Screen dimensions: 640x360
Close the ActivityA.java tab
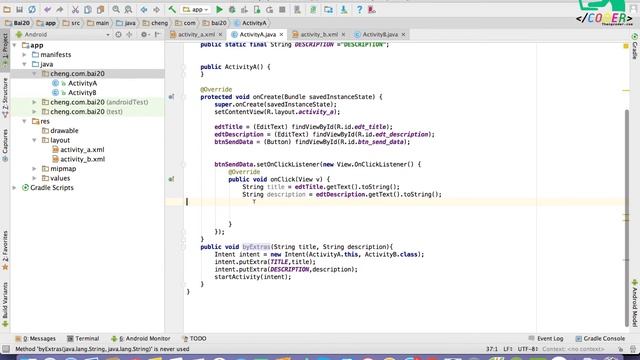click(x=281, y=35)
